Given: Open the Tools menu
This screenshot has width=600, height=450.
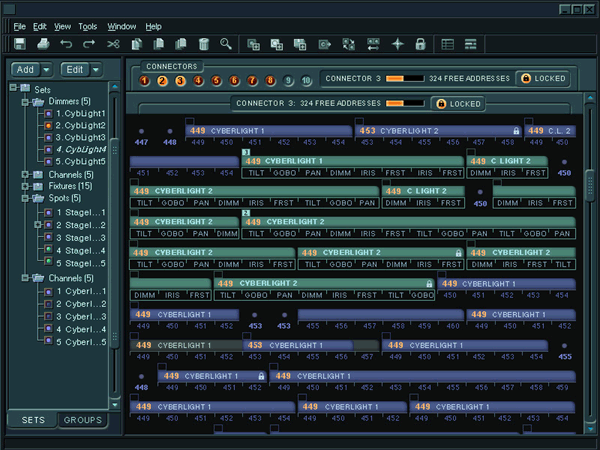Looking at the screenshot, I should tap(88, 25).
